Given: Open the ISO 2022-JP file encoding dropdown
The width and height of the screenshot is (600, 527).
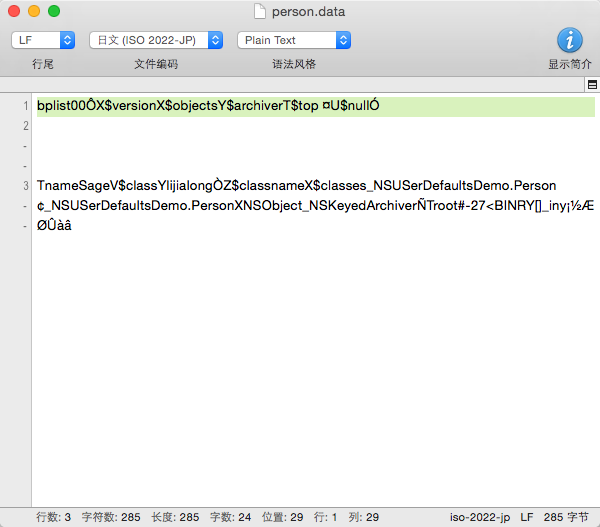Looking at the screenshot, I should pyautogui.click(x=156, y=40).
